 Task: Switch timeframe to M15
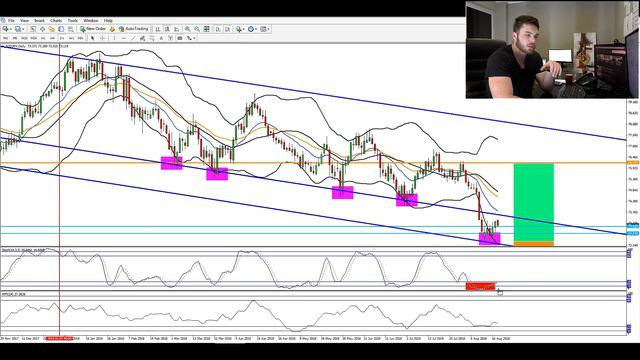pos(24,38)
